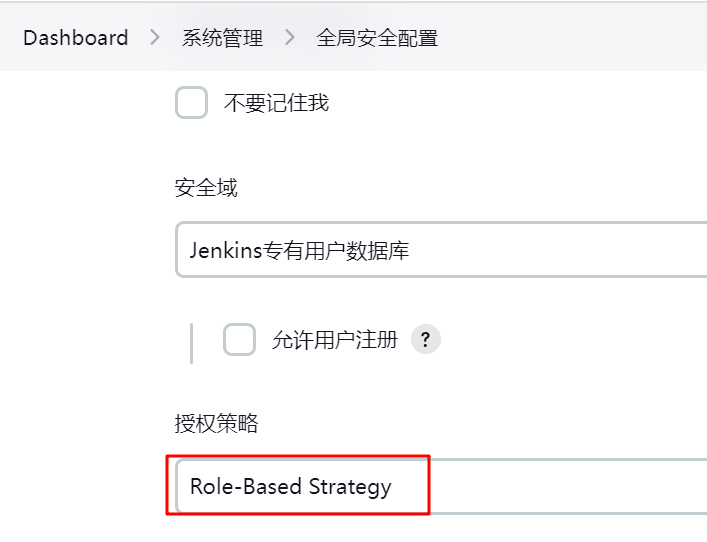The image size is (707, 542).
Task: Click the vertical indent bar beside 允许用户注册
Action: 191,342
